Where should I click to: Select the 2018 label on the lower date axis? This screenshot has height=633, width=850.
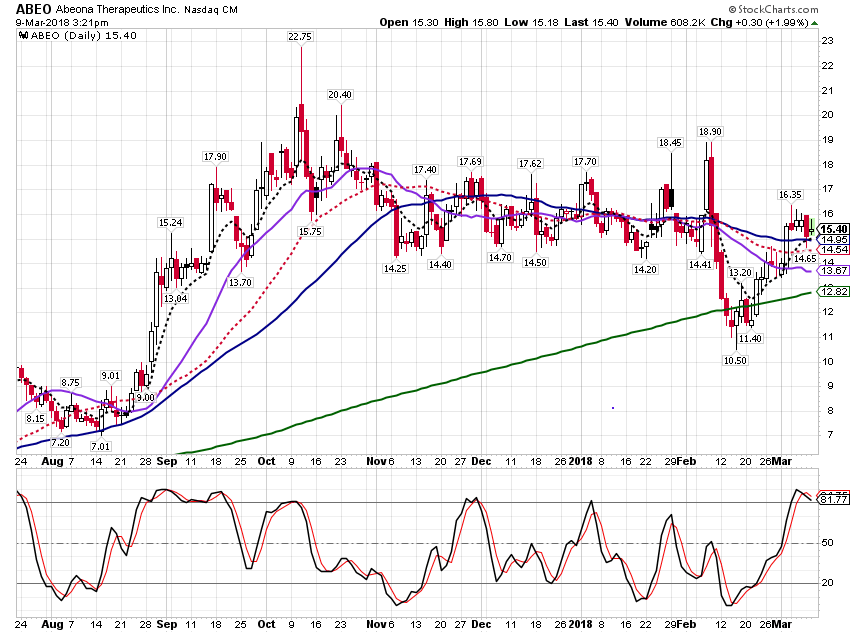581,624
